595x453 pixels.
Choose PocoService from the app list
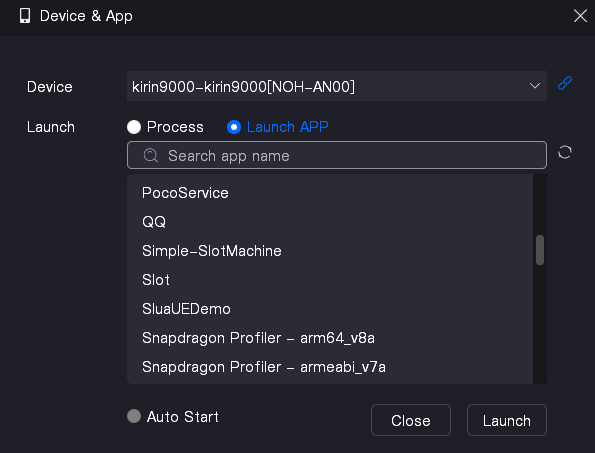[x=330, y=193]
